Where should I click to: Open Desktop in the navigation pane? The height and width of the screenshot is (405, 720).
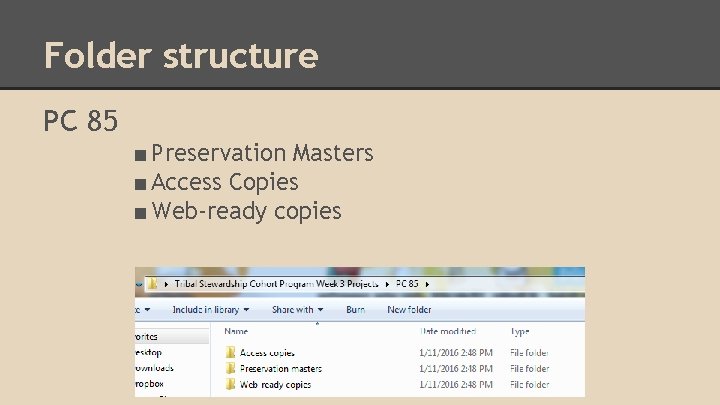[148, 352]
